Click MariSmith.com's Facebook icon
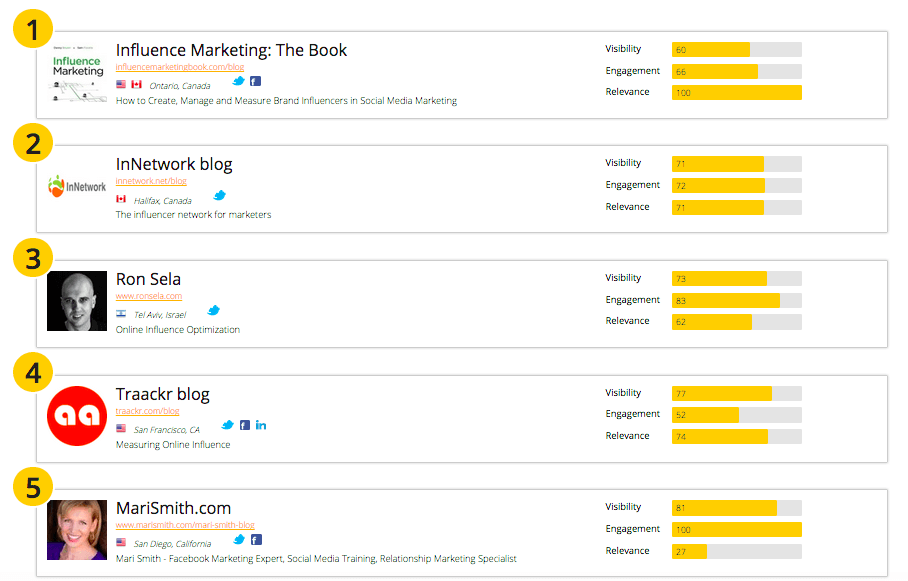This screenshot has width=908, height=581. pos(255,540)
